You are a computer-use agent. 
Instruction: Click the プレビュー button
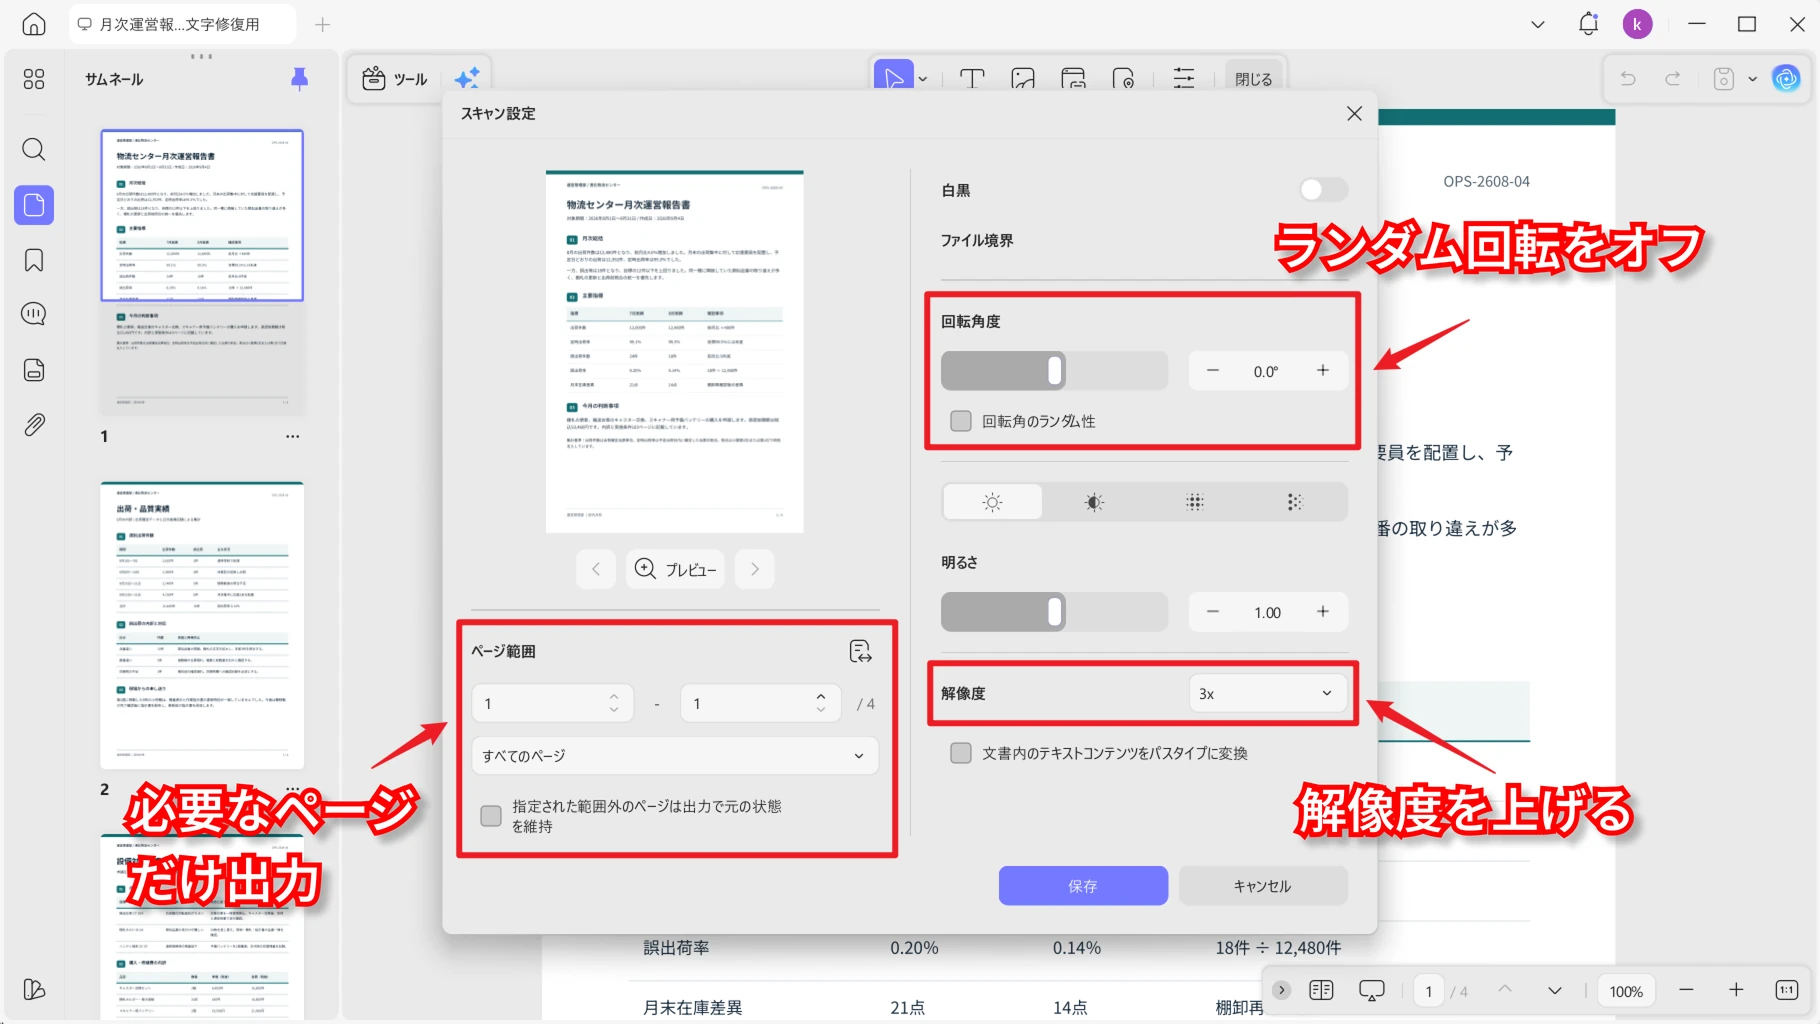coord(676,569)
